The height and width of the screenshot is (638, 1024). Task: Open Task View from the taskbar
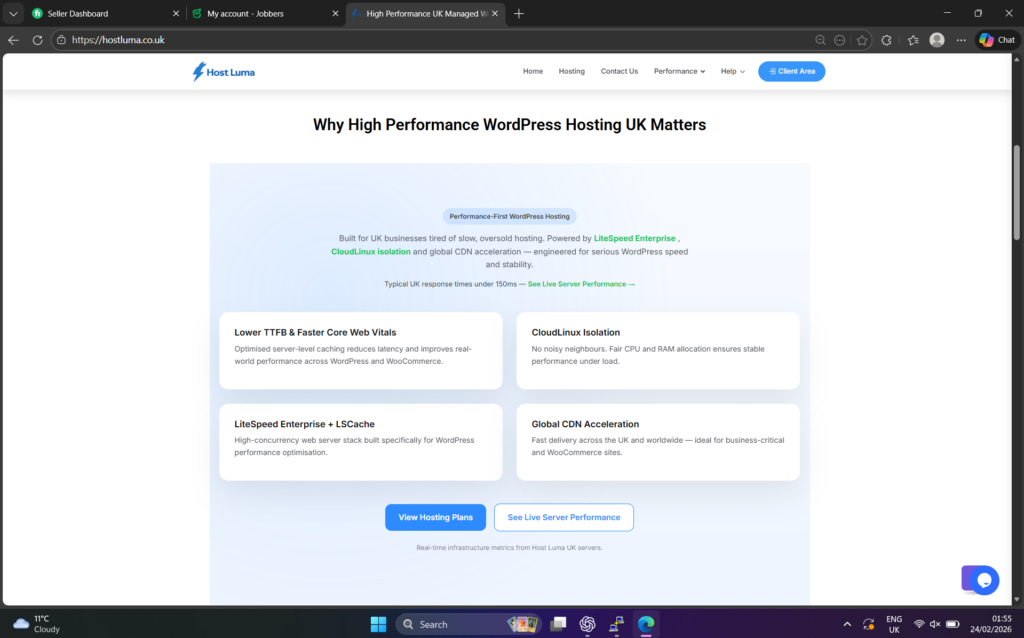tap(558, 624)
